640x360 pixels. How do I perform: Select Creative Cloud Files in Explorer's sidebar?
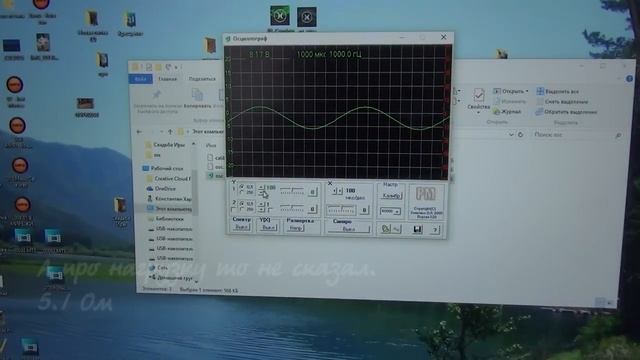click(169, 178)
